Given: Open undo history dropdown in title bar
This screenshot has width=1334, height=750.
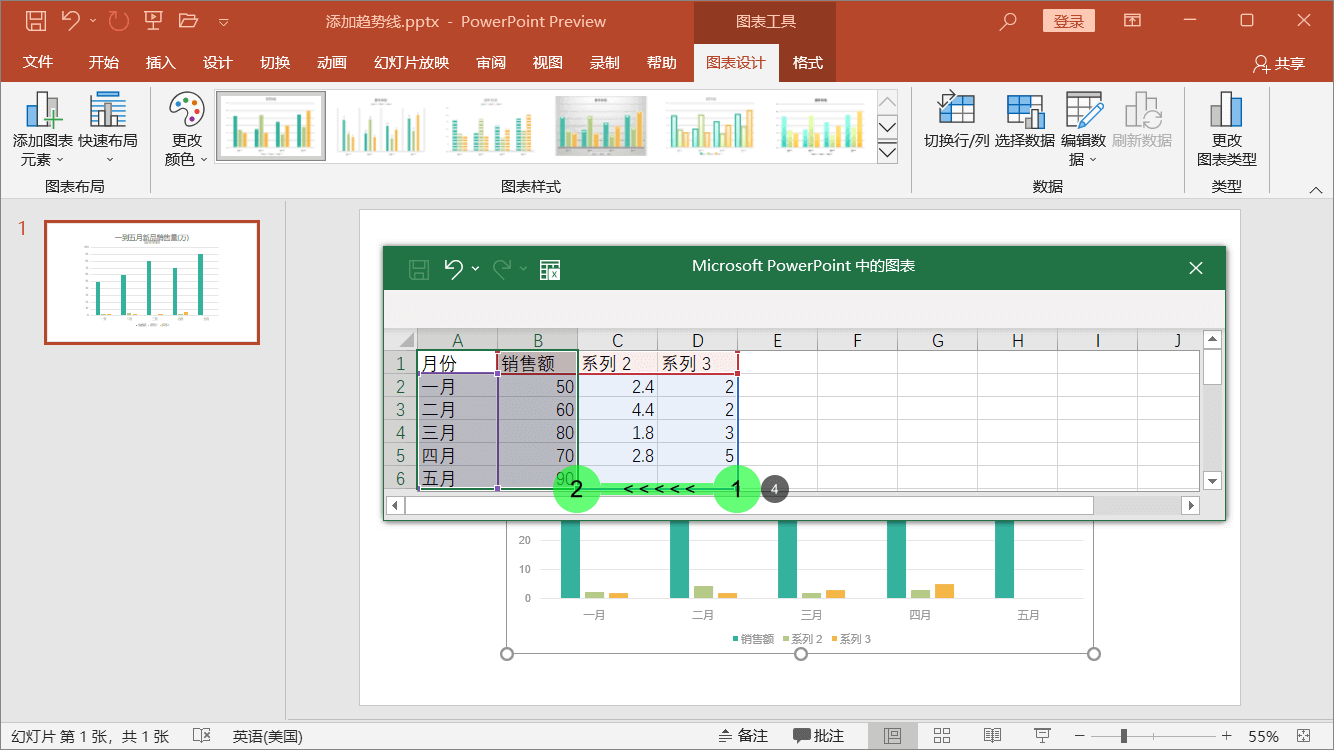Looking at the screenshot, I should [93, 21].
